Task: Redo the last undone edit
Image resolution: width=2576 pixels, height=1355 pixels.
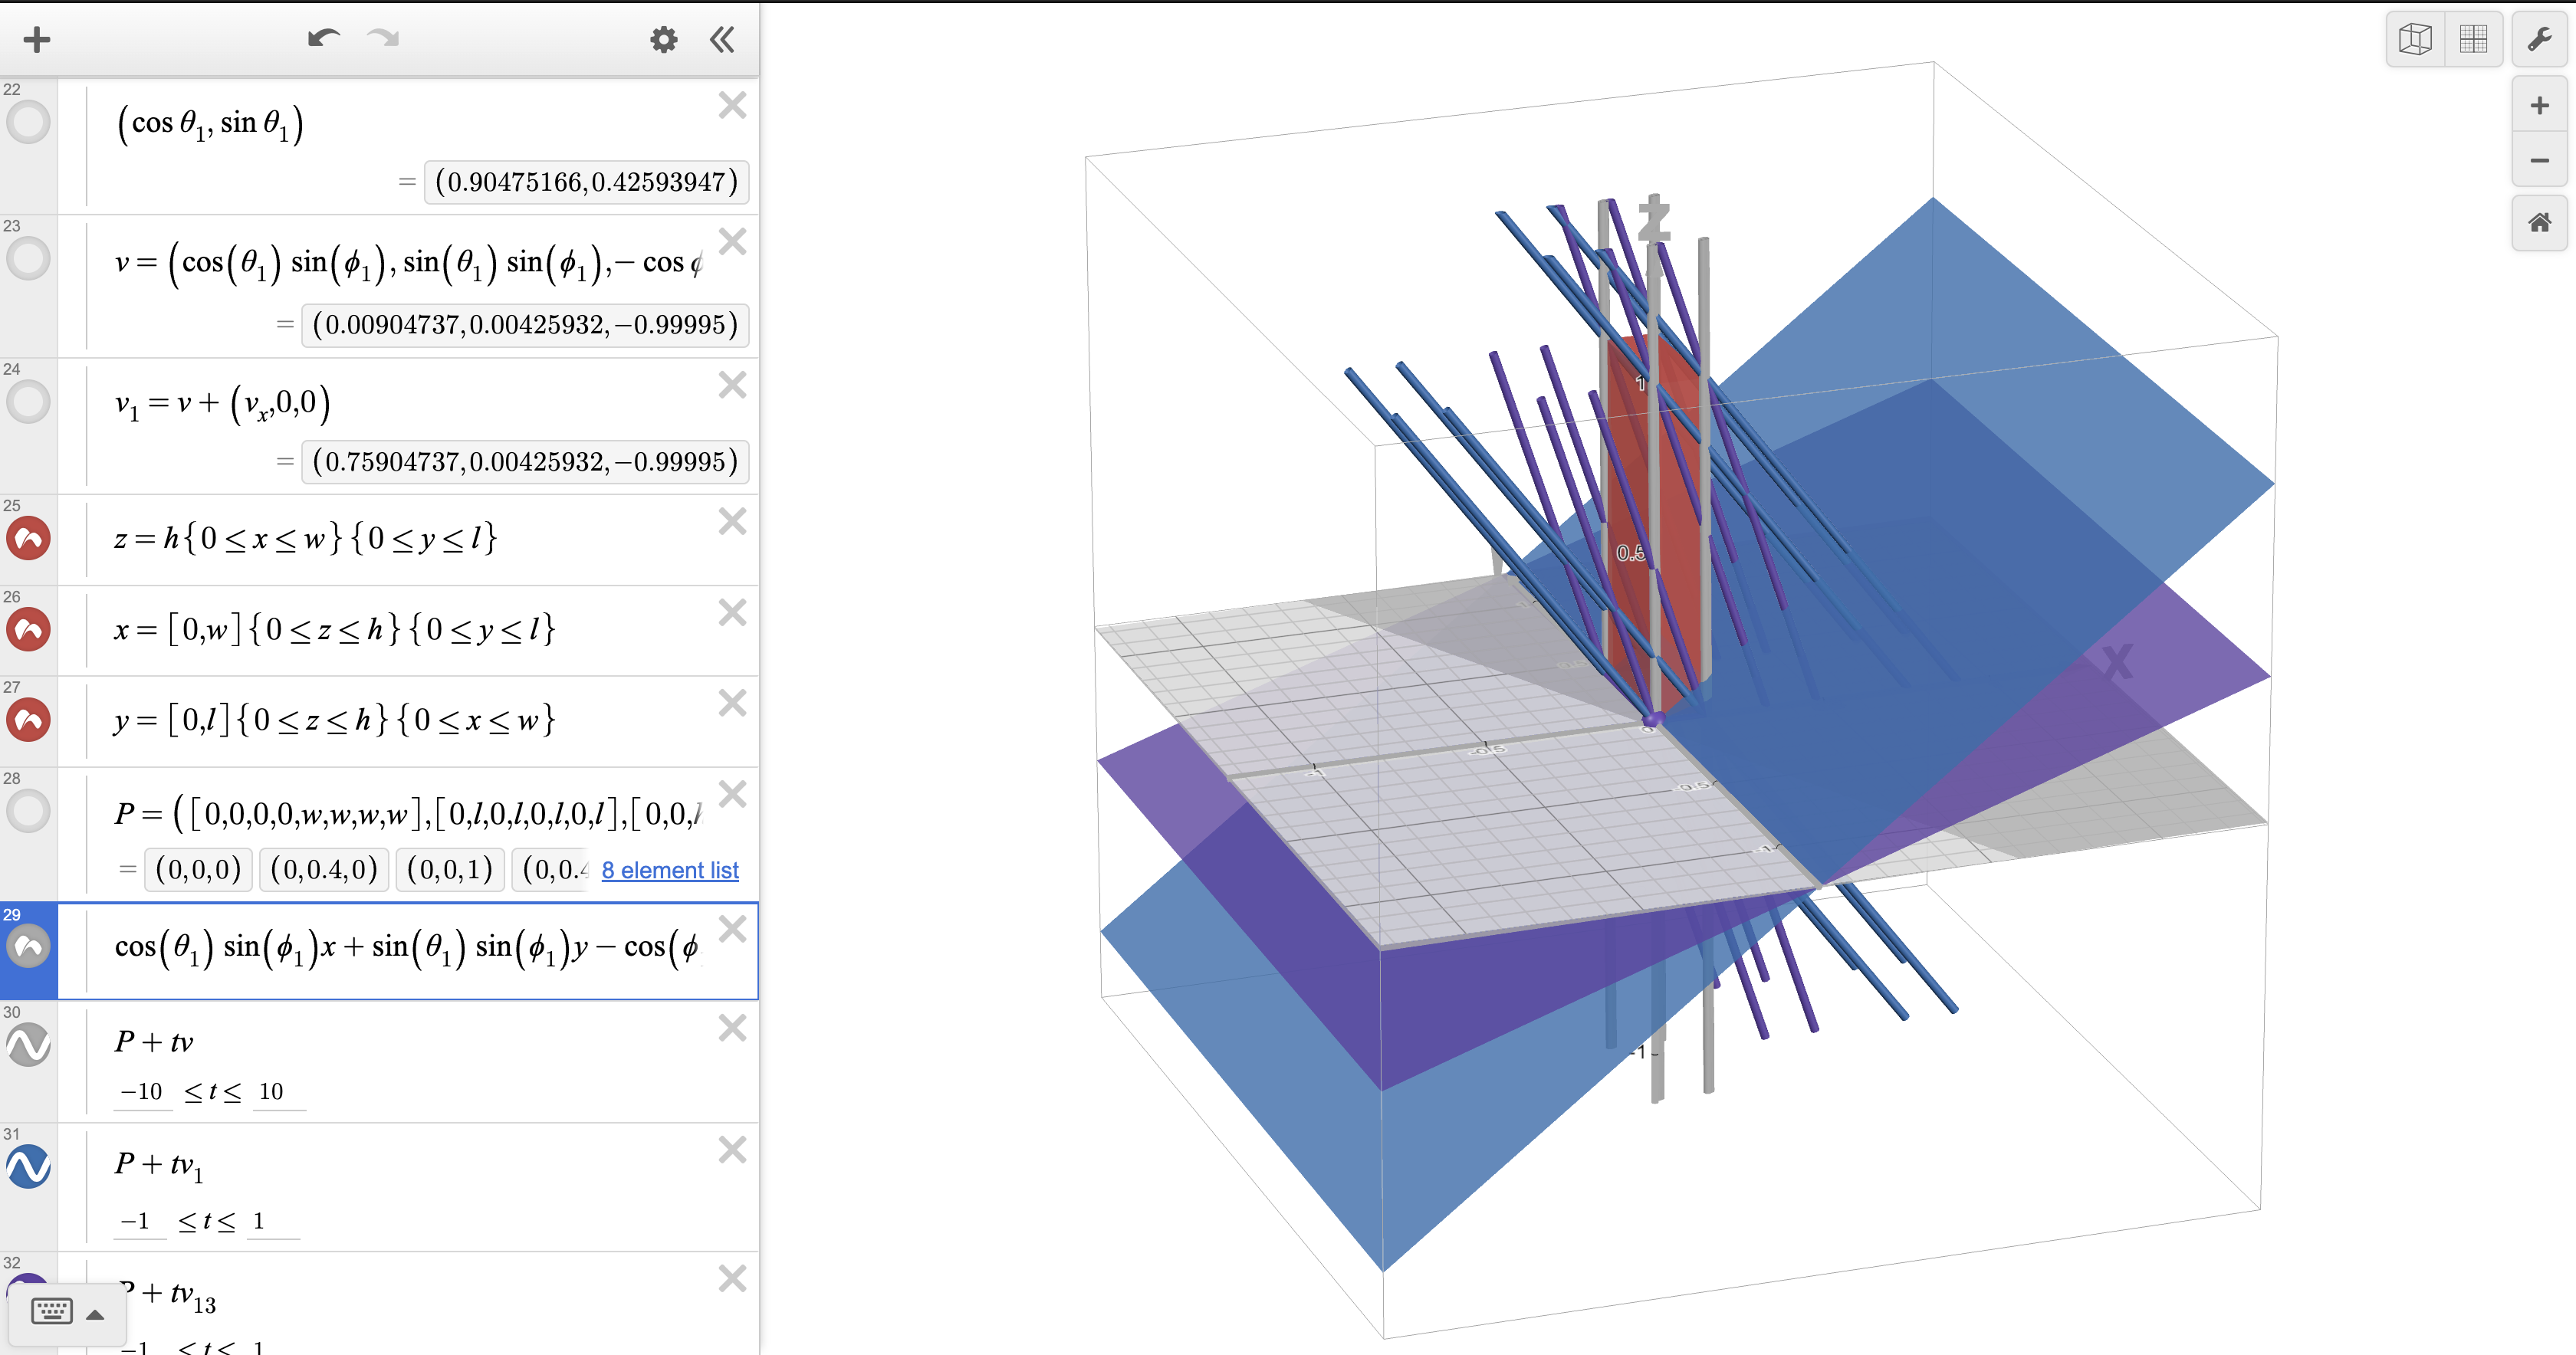Action: (x=383, y=39)
